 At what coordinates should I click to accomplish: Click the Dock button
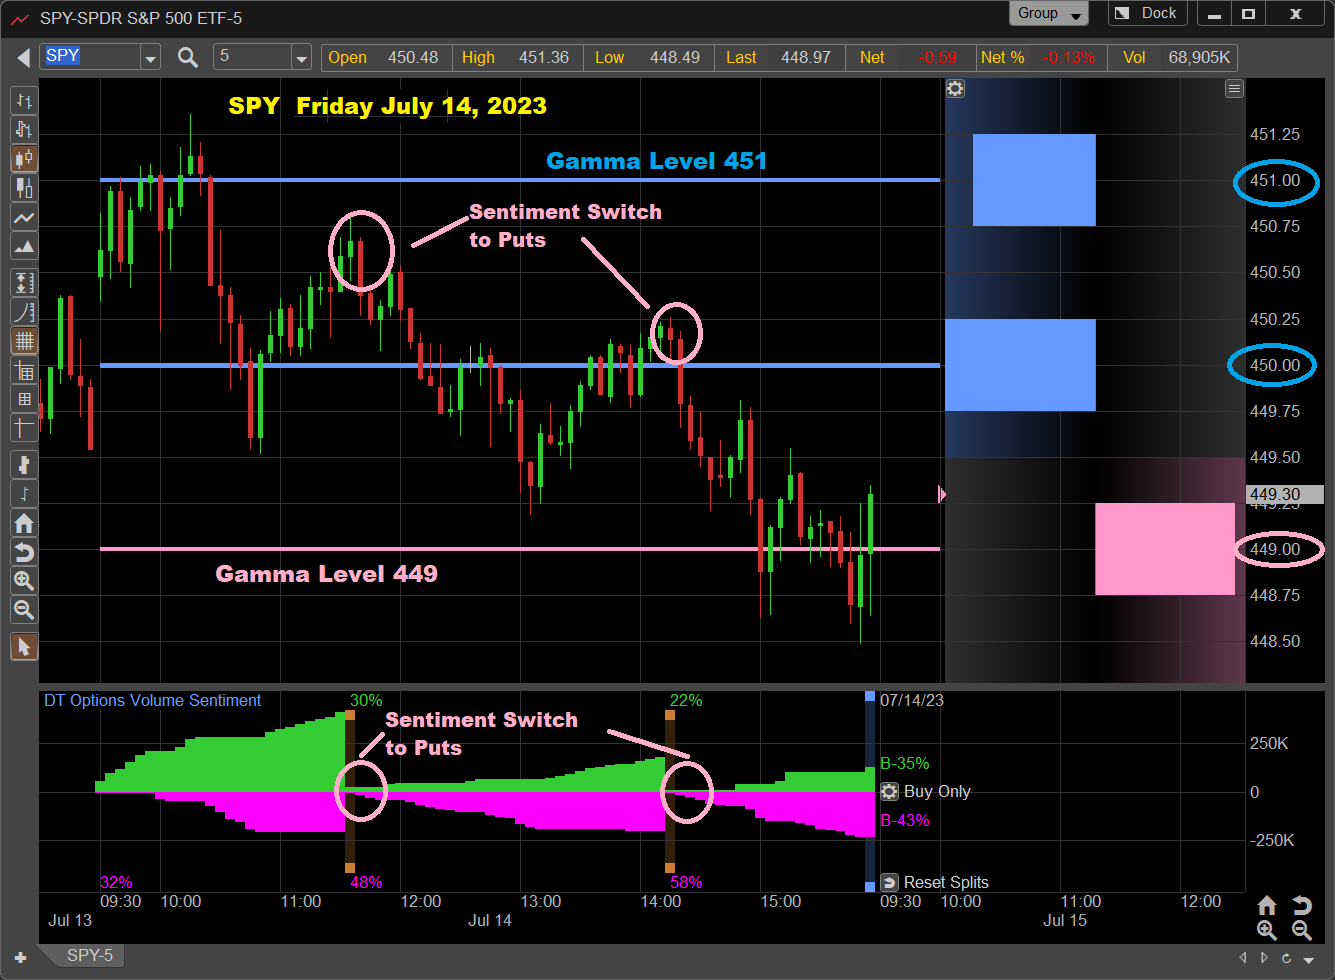[1147, 14]
